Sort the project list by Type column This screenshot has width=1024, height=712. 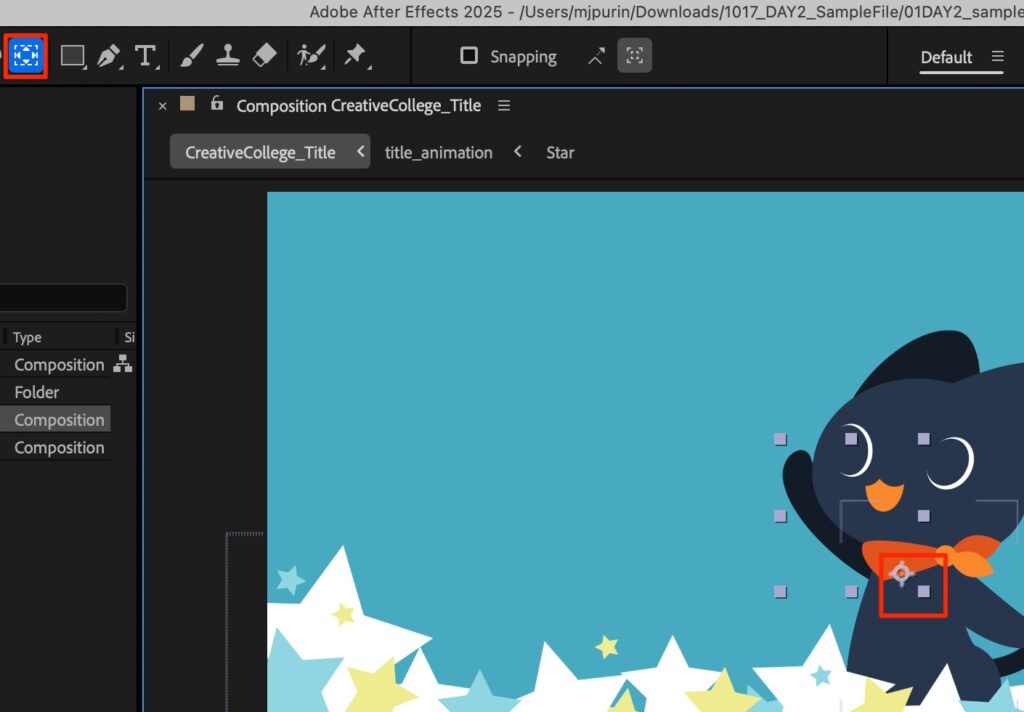(28, 338)
